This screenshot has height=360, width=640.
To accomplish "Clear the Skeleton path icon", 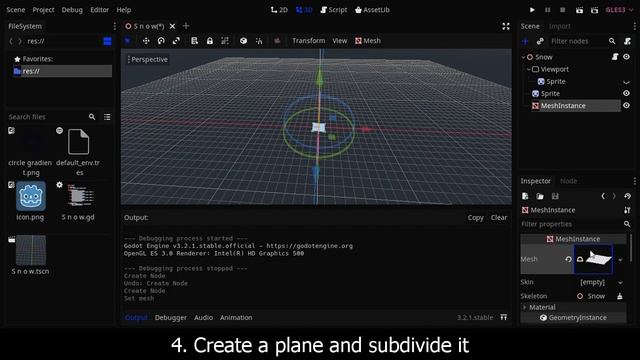I will (620, 296).
